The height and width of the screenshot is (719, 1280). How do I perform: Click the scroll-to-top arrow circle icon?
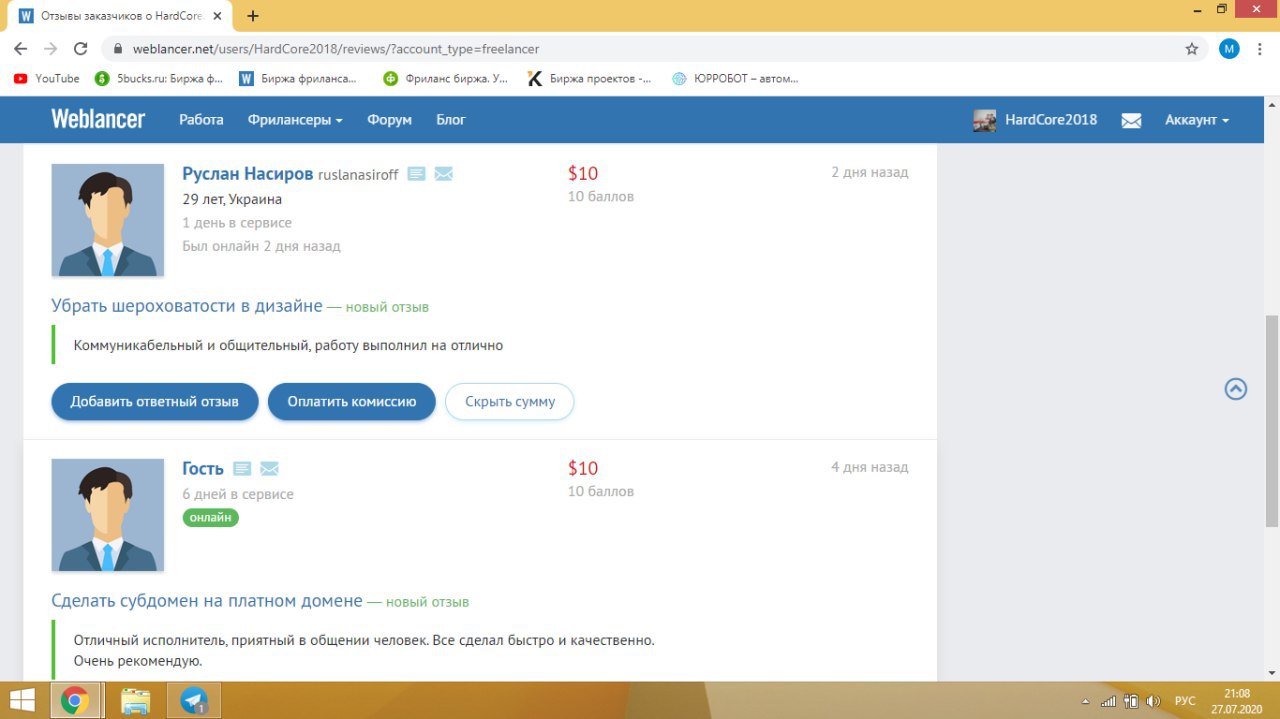click(1236, 389)
